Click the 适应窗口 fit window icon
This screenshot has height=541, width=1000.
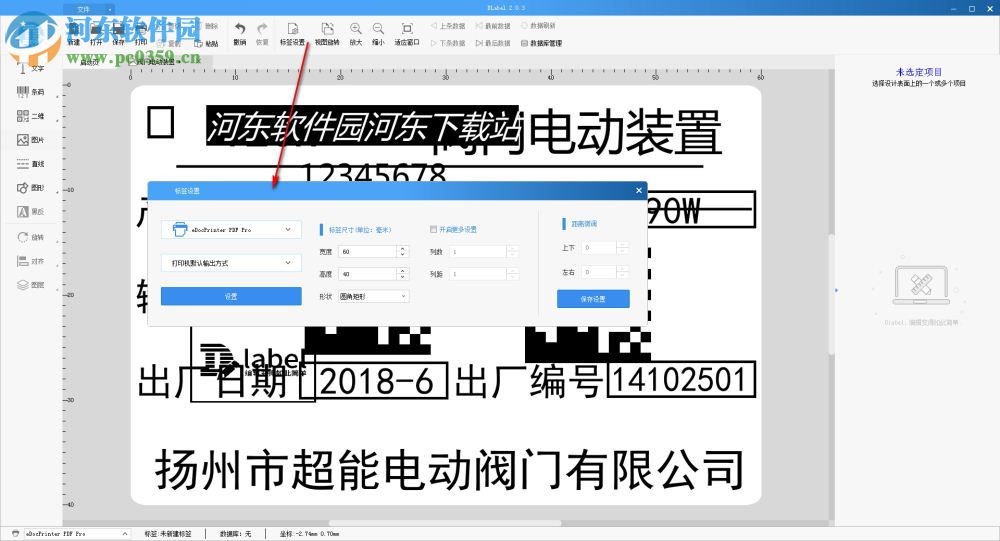[x=407, y=34]
